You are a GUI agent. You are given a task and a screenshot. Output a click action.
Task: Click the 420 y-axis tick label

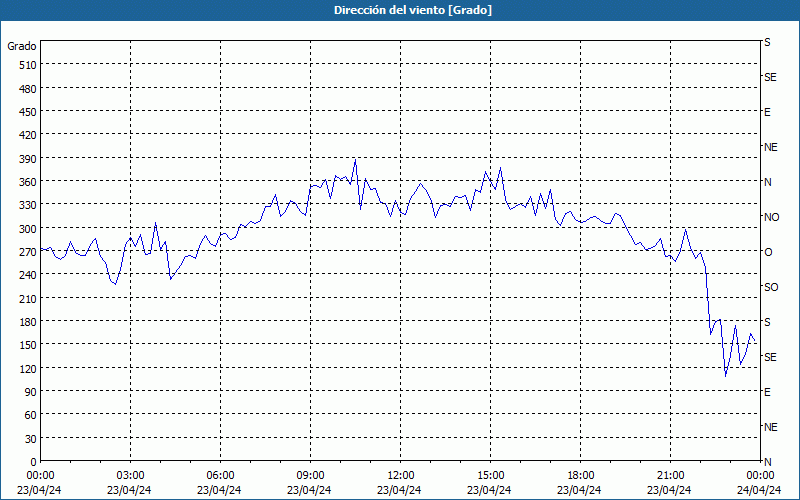point(28,135)
